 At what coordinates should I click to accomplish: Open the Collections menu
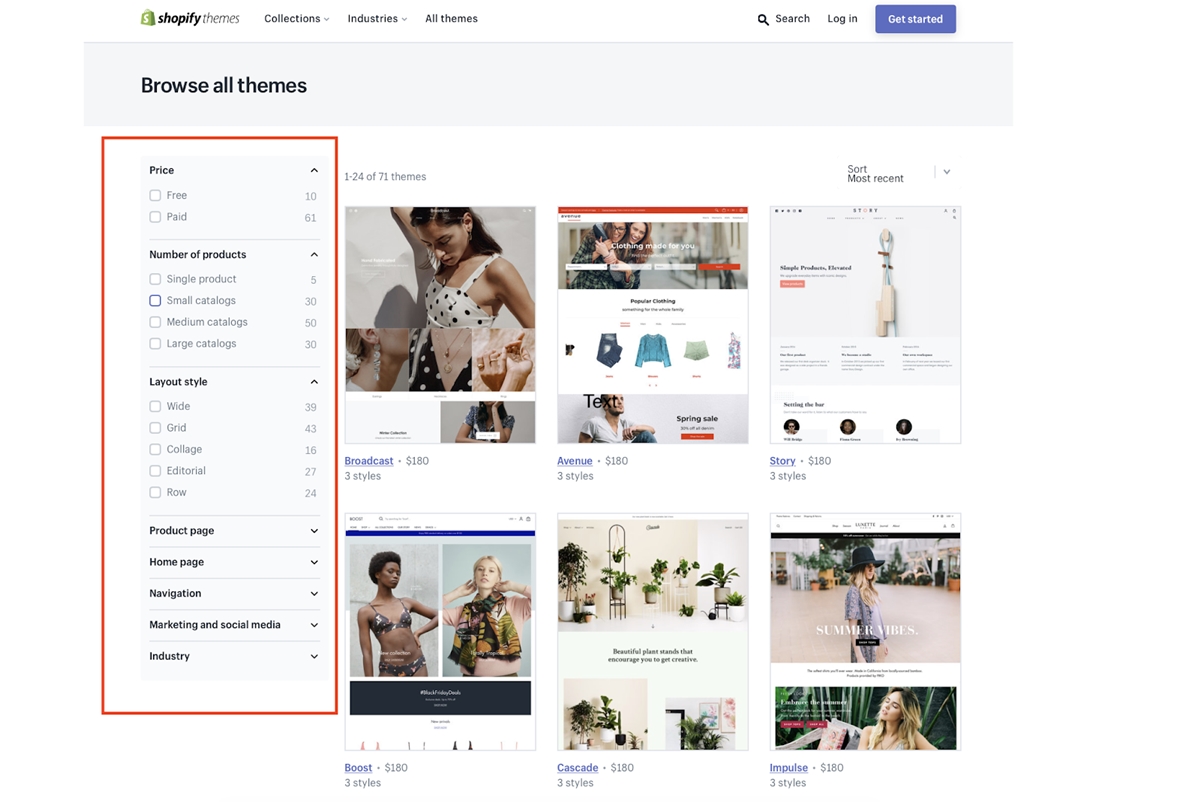tap(297, 19)
